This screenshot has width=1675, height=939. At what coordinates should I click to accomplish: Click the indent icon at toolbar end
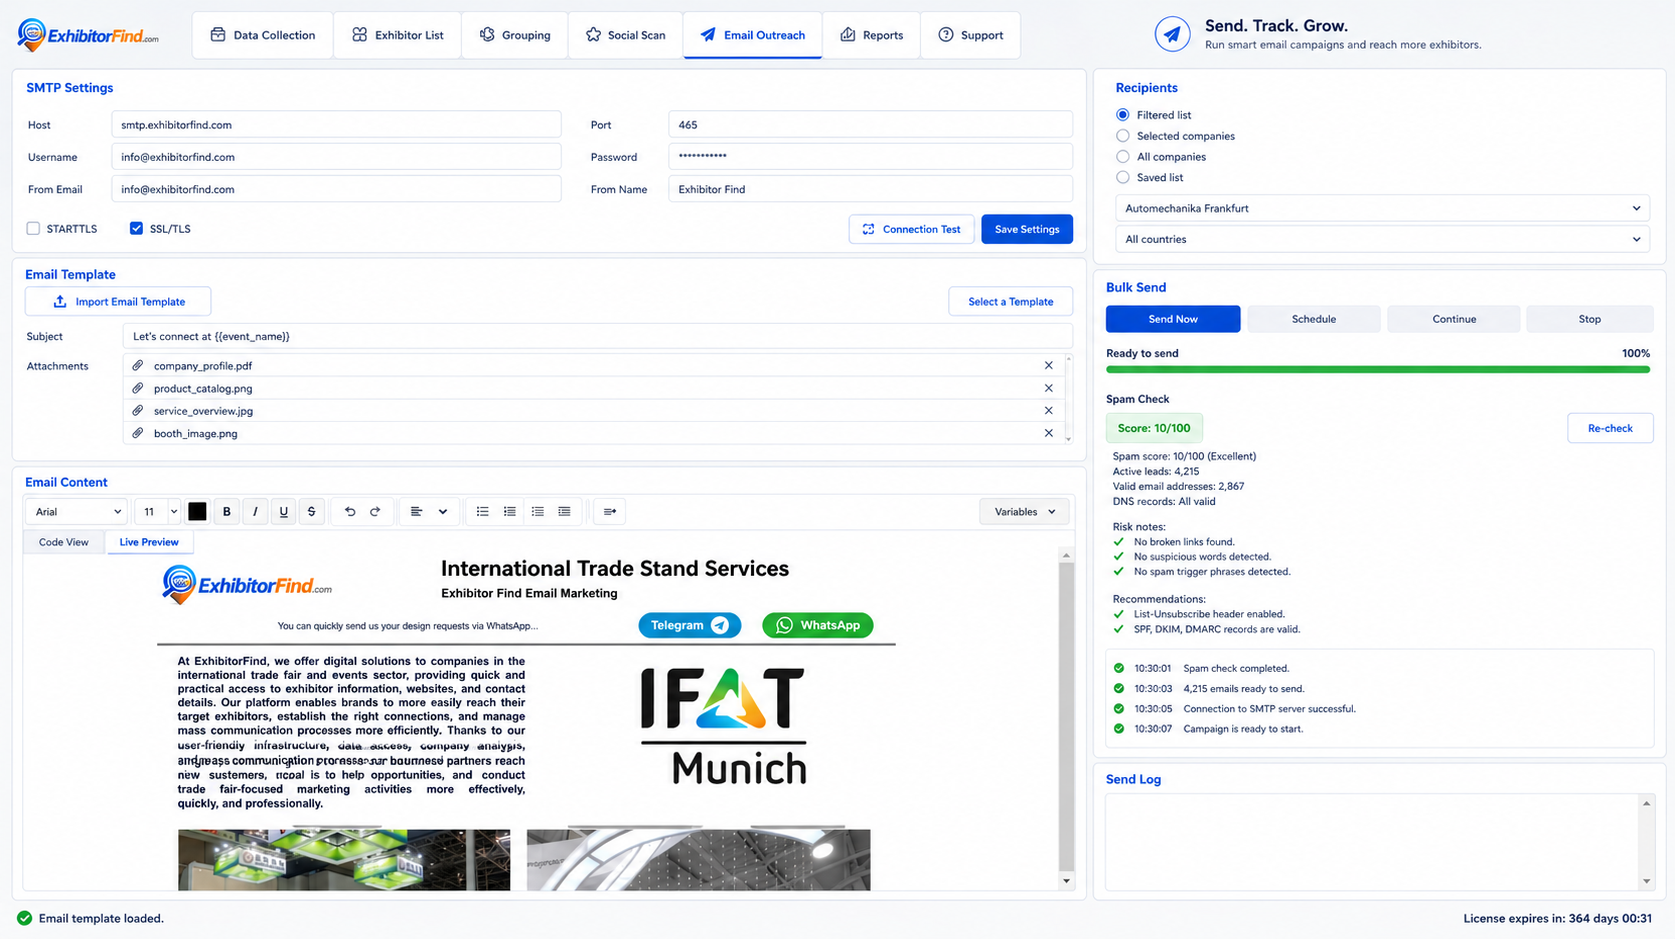tap(610, 512)
